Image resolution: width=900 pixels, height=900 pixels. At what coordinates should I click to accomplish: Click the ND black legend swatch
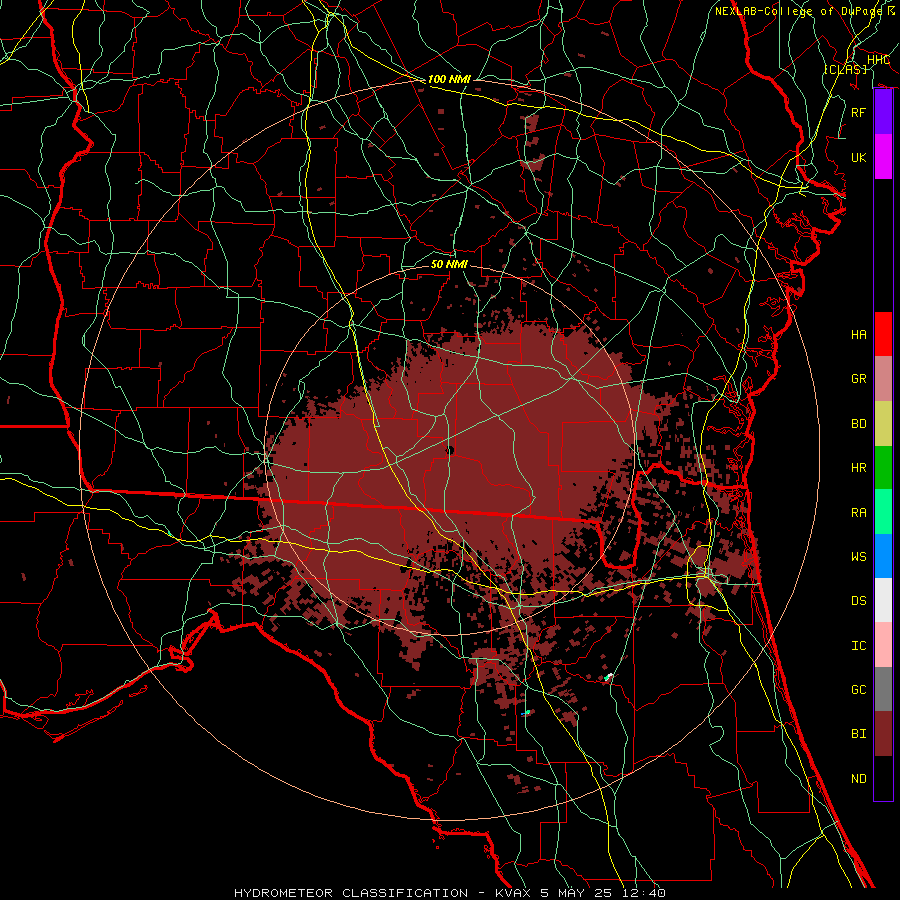pos(883,778)
